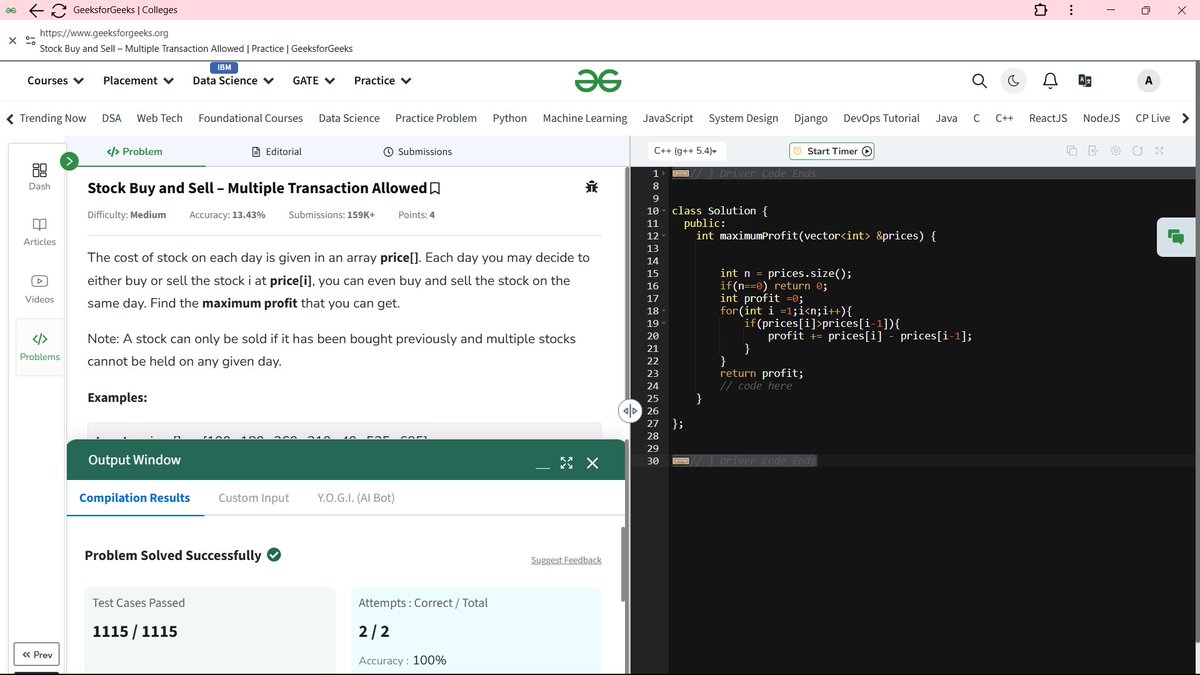Open the GATE dropdown
1200x675 pixels.
[313, 81]
